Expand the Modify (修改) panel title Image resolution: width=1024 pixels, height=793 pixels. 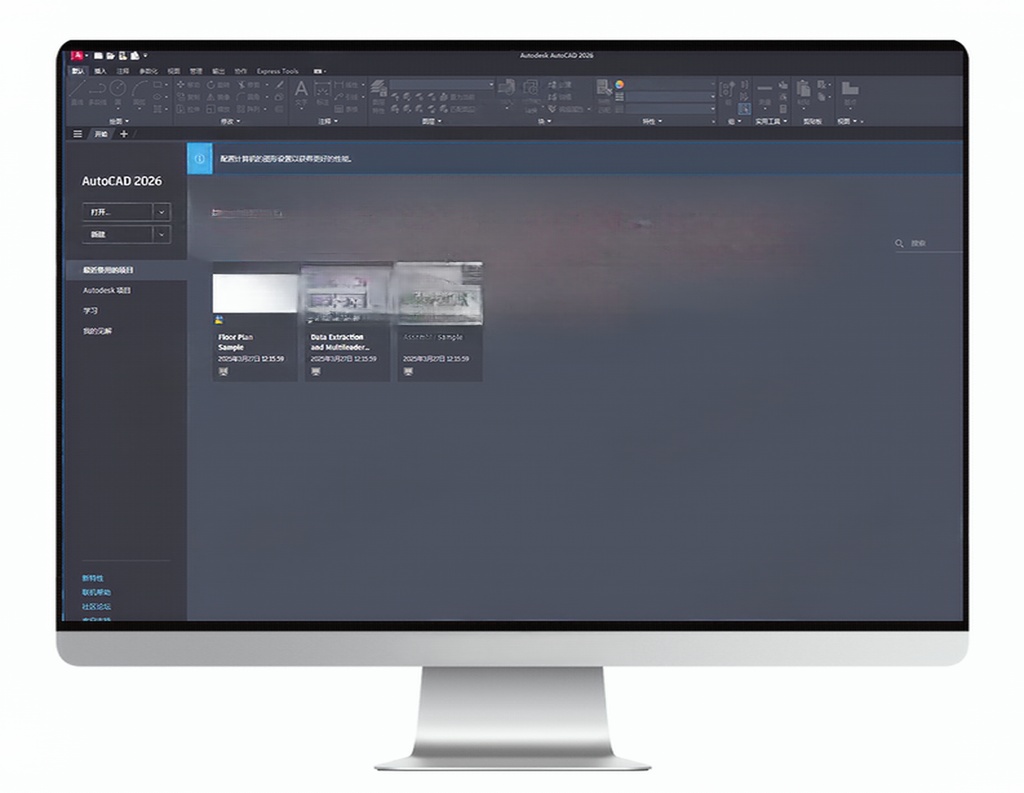click(x=230, y=121)
